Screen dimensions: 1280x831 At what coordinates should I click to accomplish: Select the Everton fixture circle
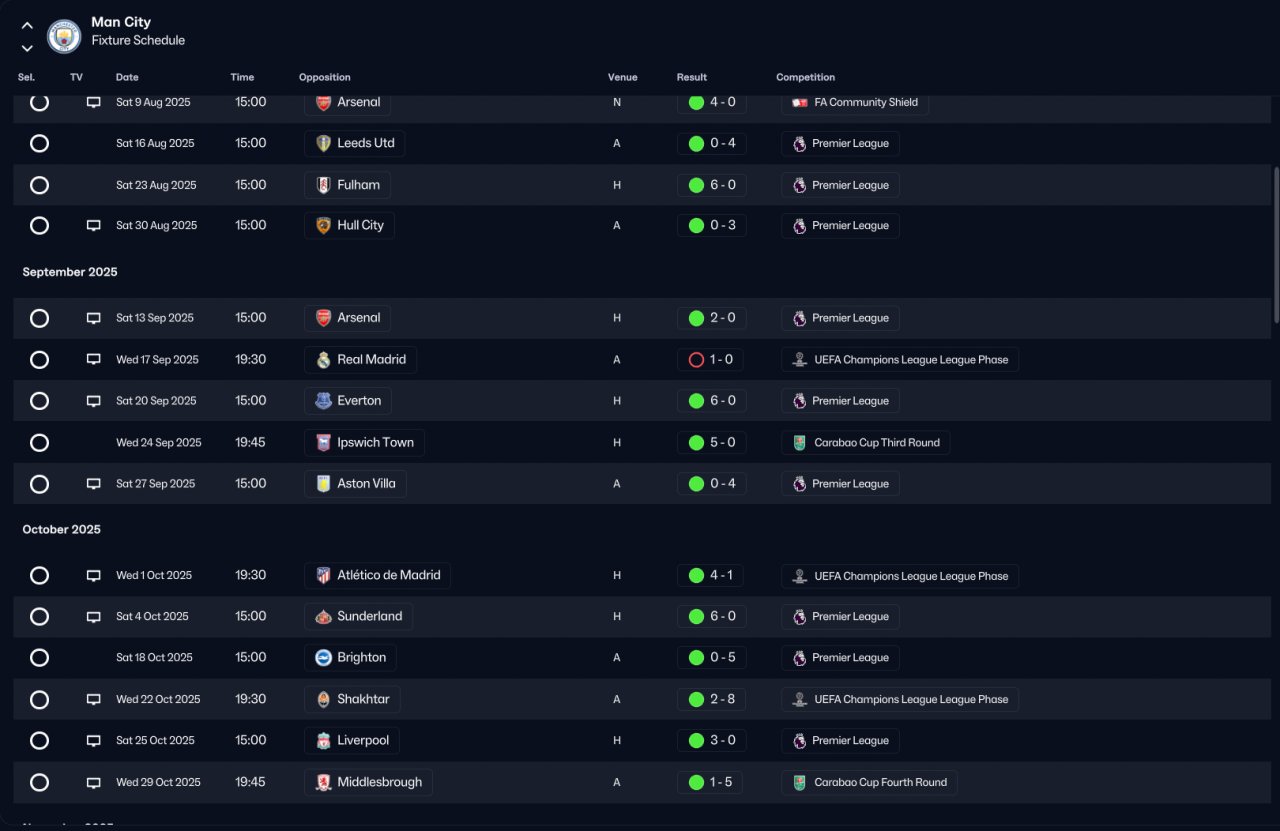[x=39, y=401]
